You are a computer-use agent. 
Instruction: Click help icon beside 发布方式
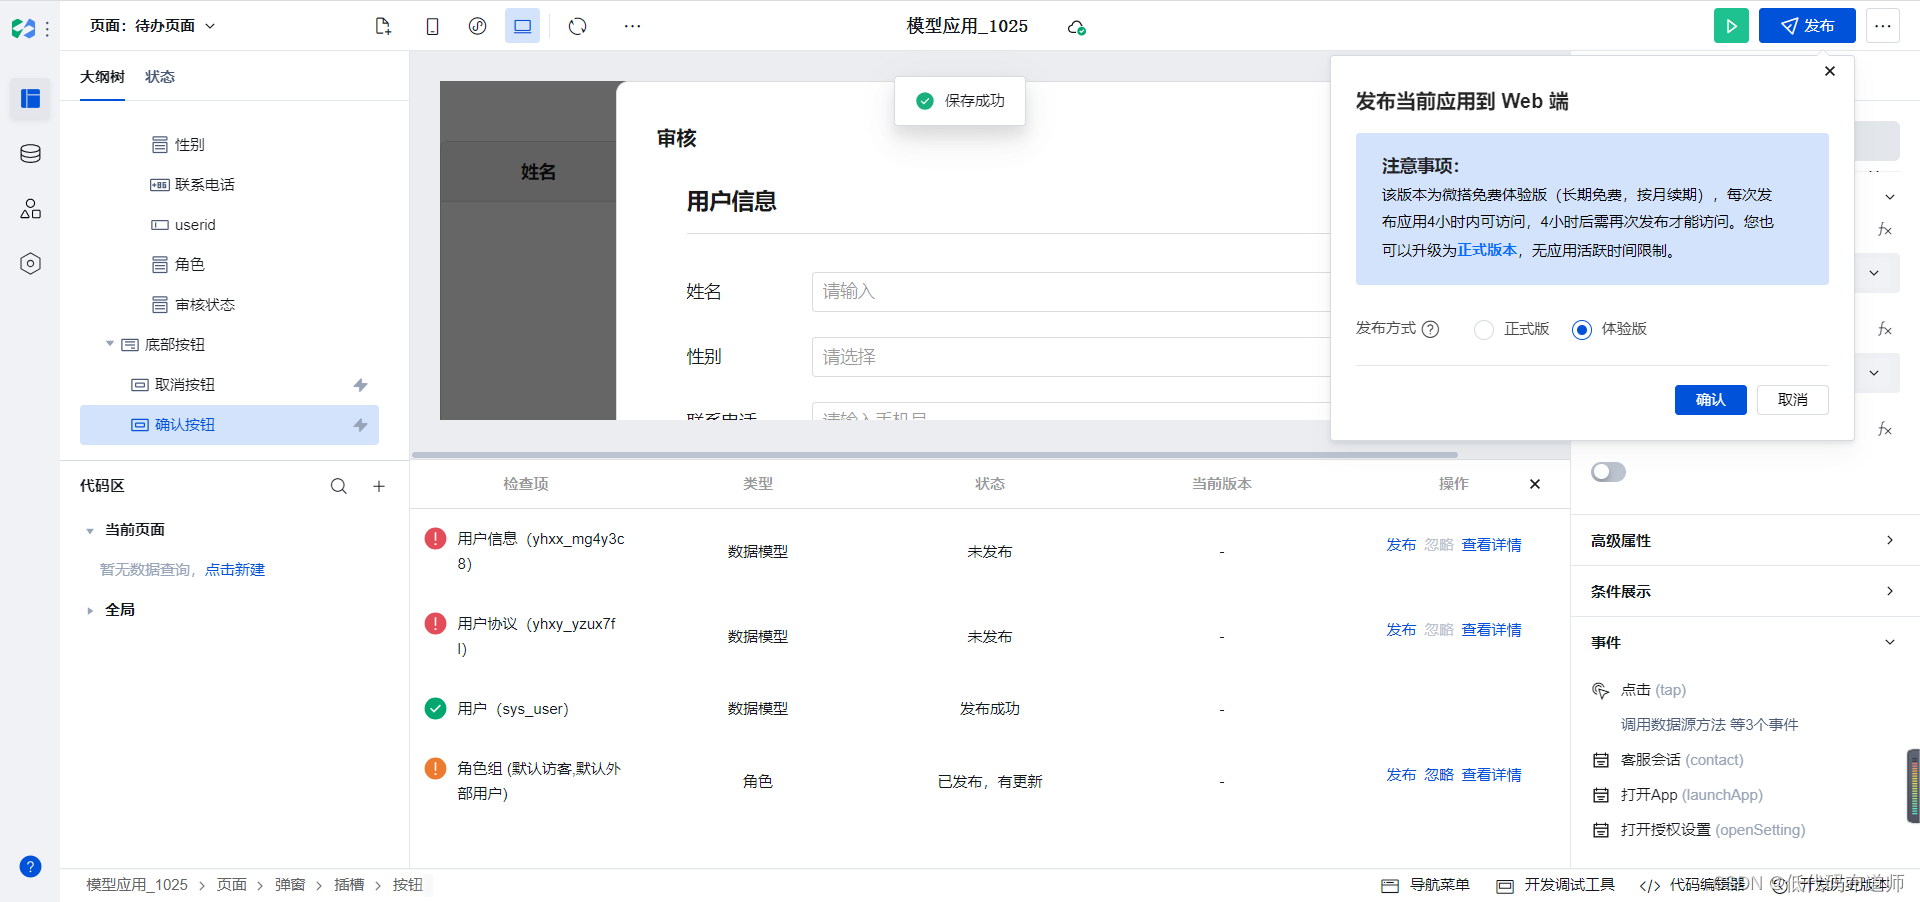(x=1430, y=329)
